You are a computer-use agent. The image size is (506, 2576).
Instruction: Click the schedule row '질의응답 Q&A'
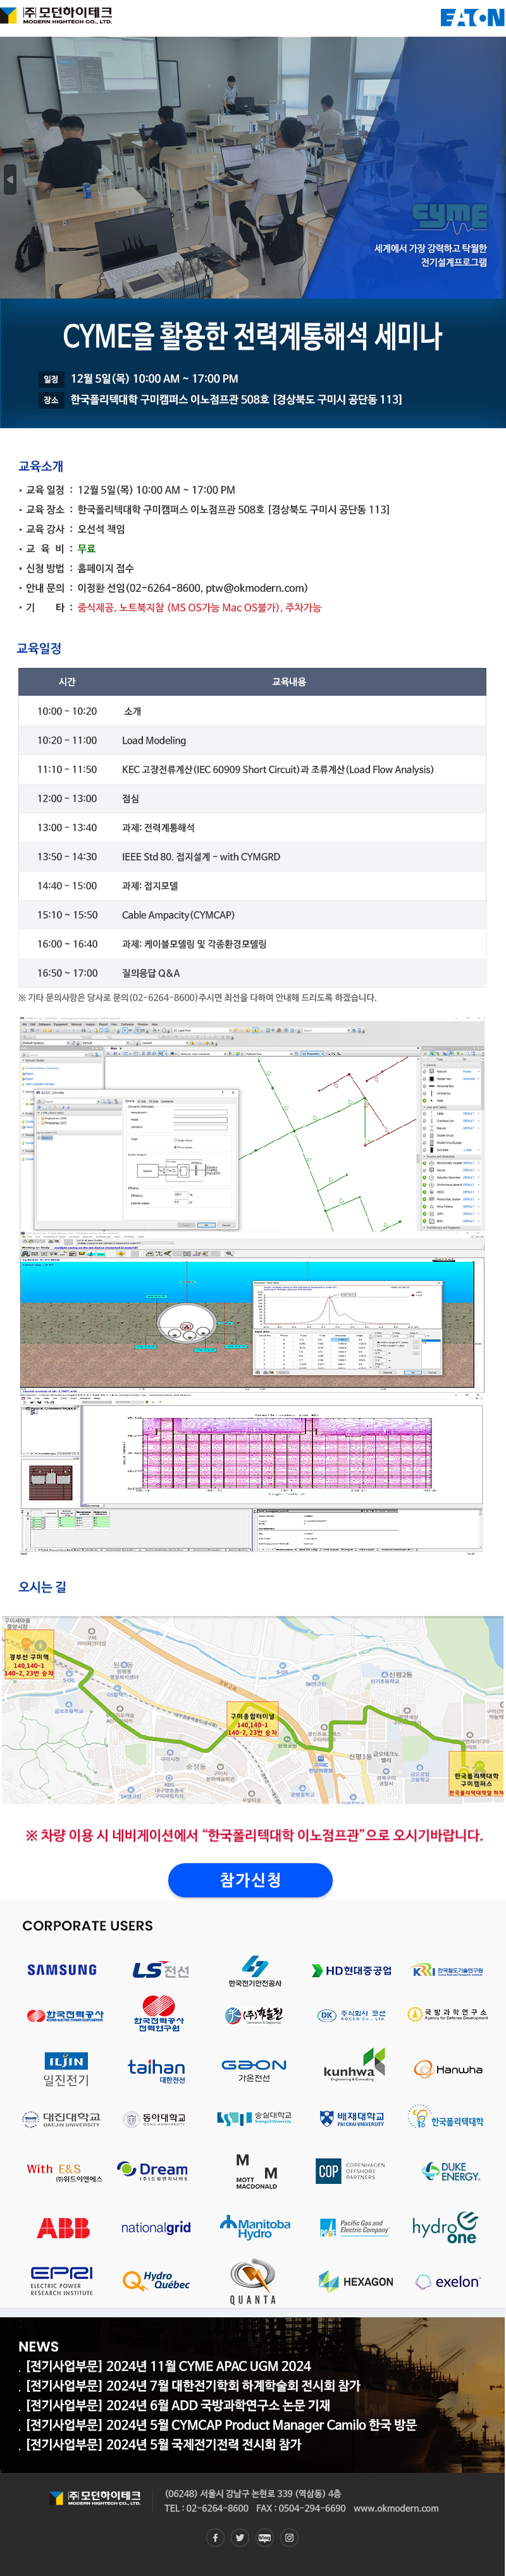252,972
